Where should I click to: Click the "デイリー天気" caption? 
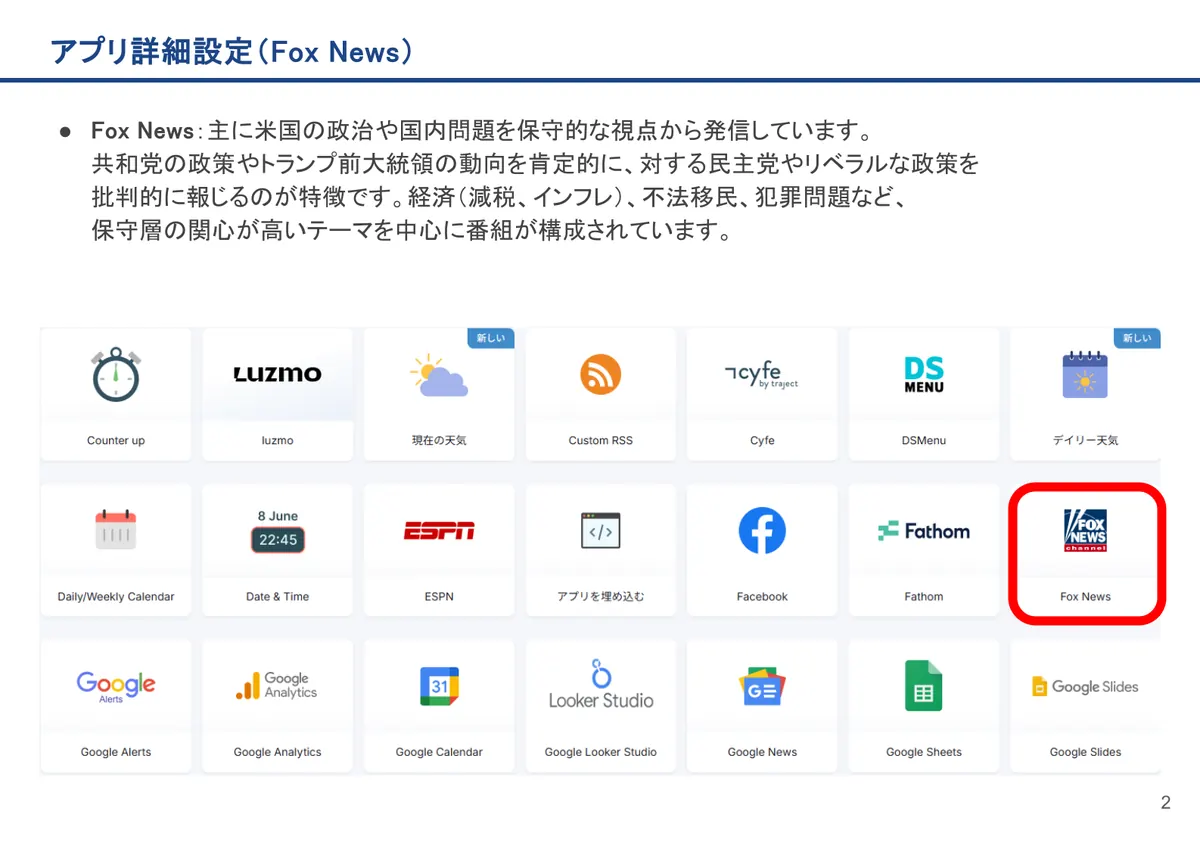pos(1085,440)
